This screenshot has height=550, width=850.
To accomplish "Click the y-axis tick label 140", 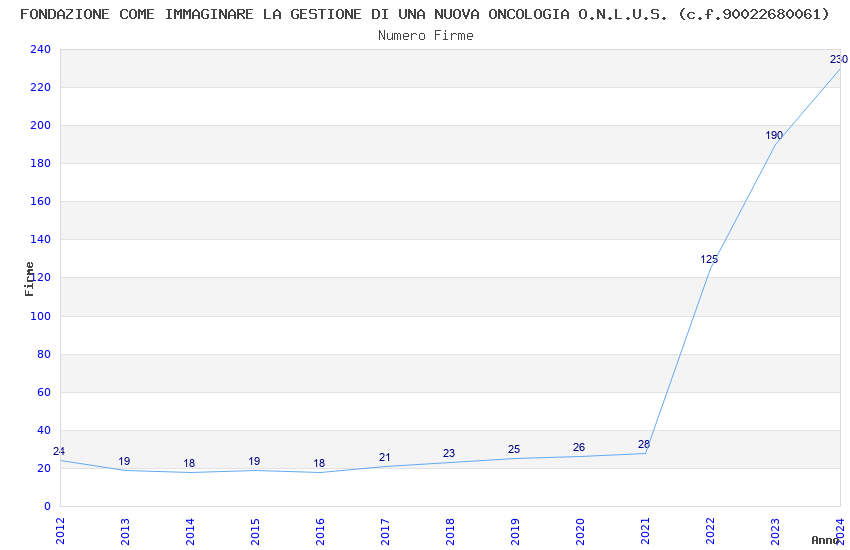I will pos(41,239).
